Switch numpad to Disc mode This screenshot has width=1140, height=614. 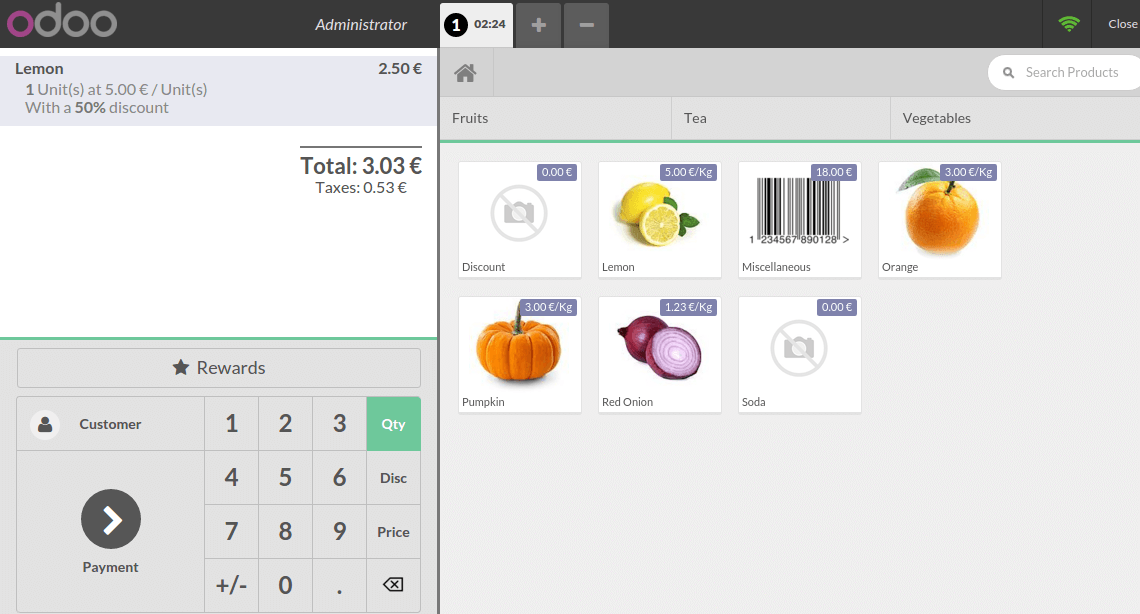click(x=393, y=477)
